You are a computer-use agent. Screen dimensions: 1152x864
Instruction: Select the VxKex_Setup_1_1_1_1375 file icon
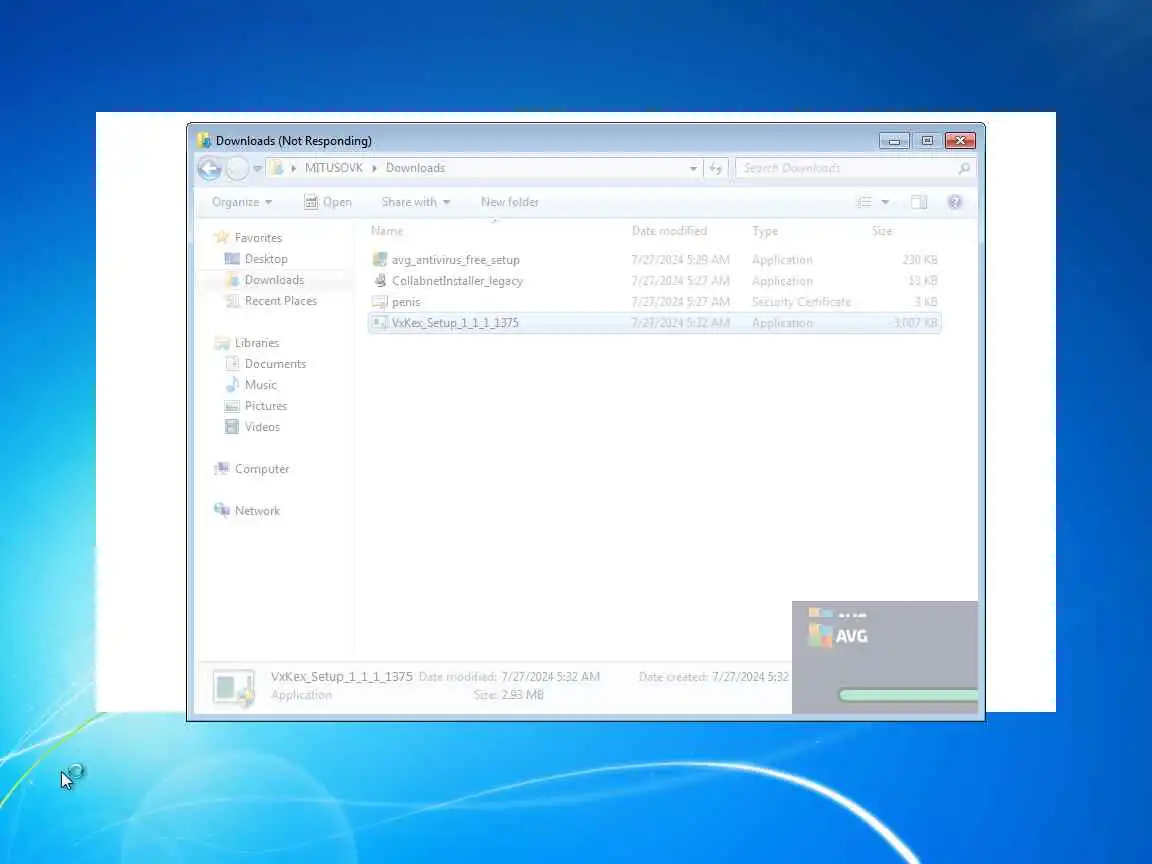[379, 323]
